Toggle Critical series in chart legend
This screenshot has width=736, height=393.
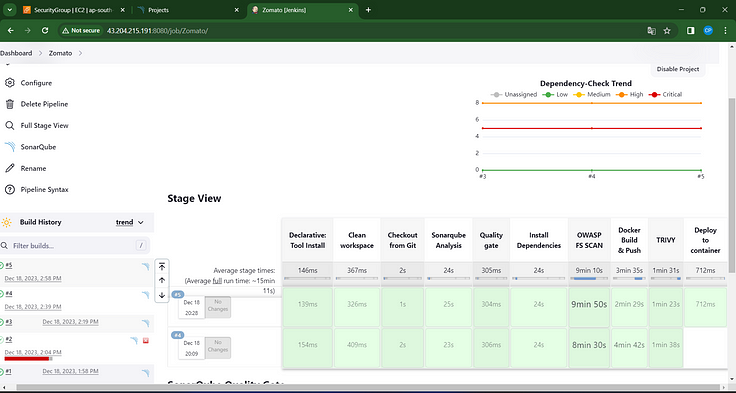coord(665,94)
